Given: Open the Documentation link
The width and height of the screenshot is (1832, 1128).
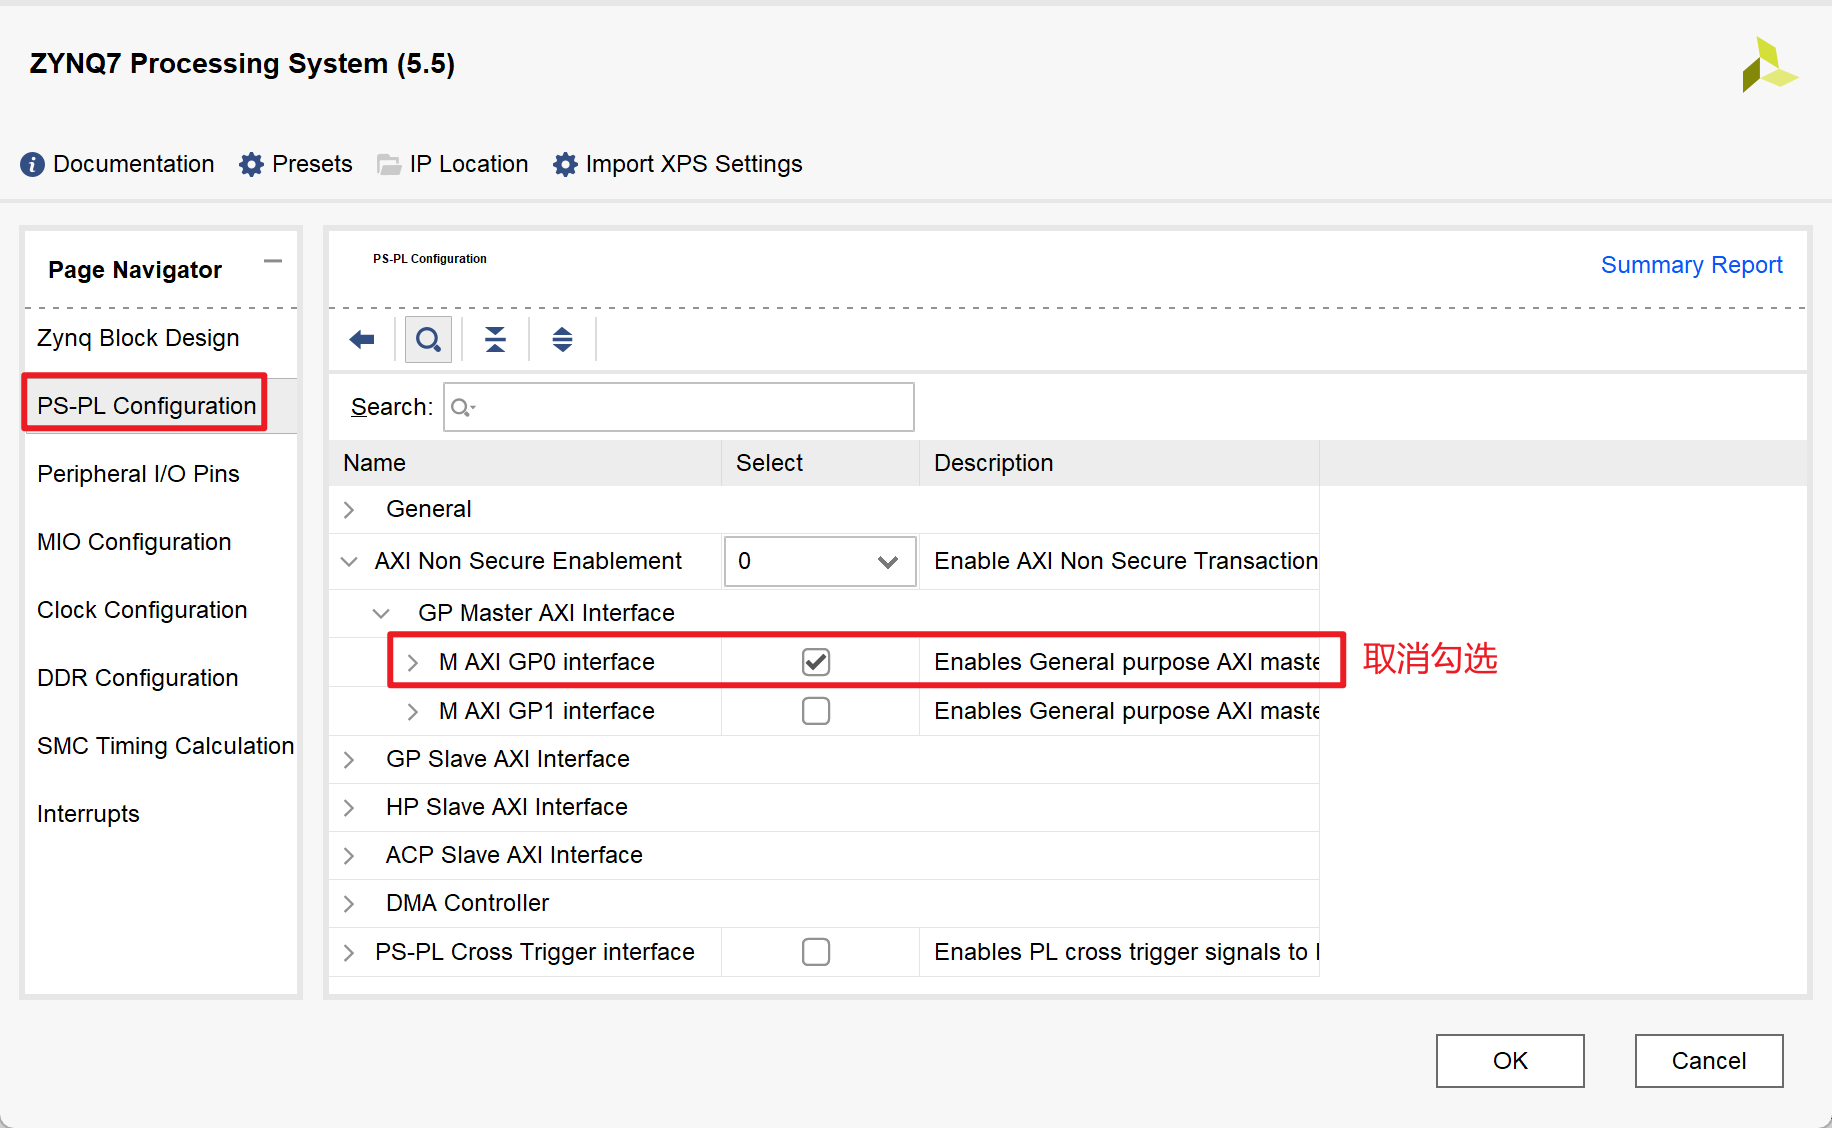Looking at the screenshot, I should (134, 164).
